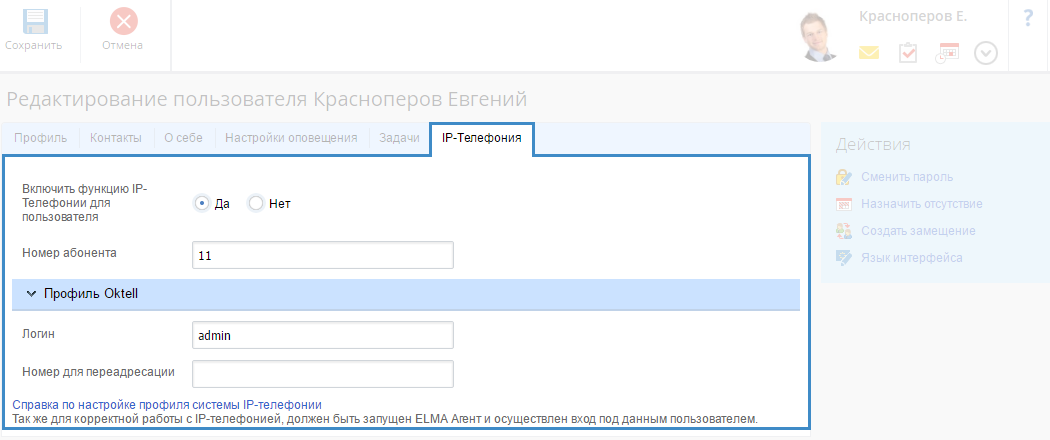Screen dimensions: 1050x440
Task: Open the calendar icon in header
Action: click(x=948, y=53)
